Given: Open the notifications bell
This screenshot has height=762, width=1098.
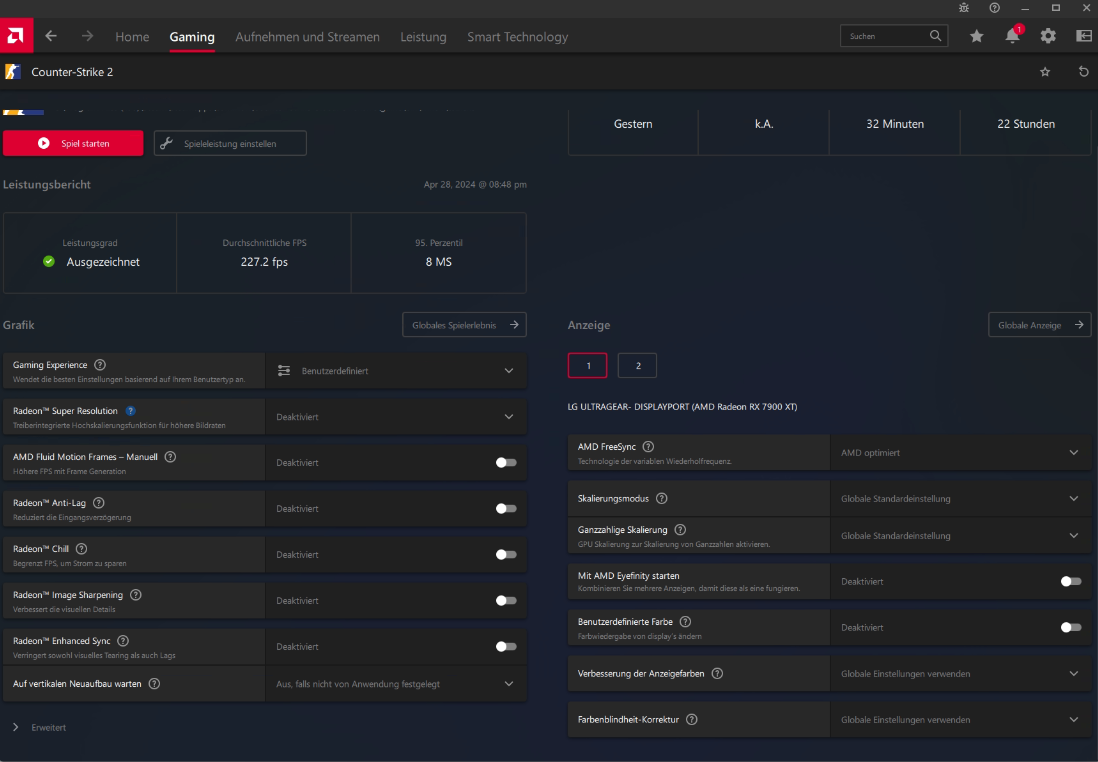Looking at the screenshot, I should pos(1013,36).
